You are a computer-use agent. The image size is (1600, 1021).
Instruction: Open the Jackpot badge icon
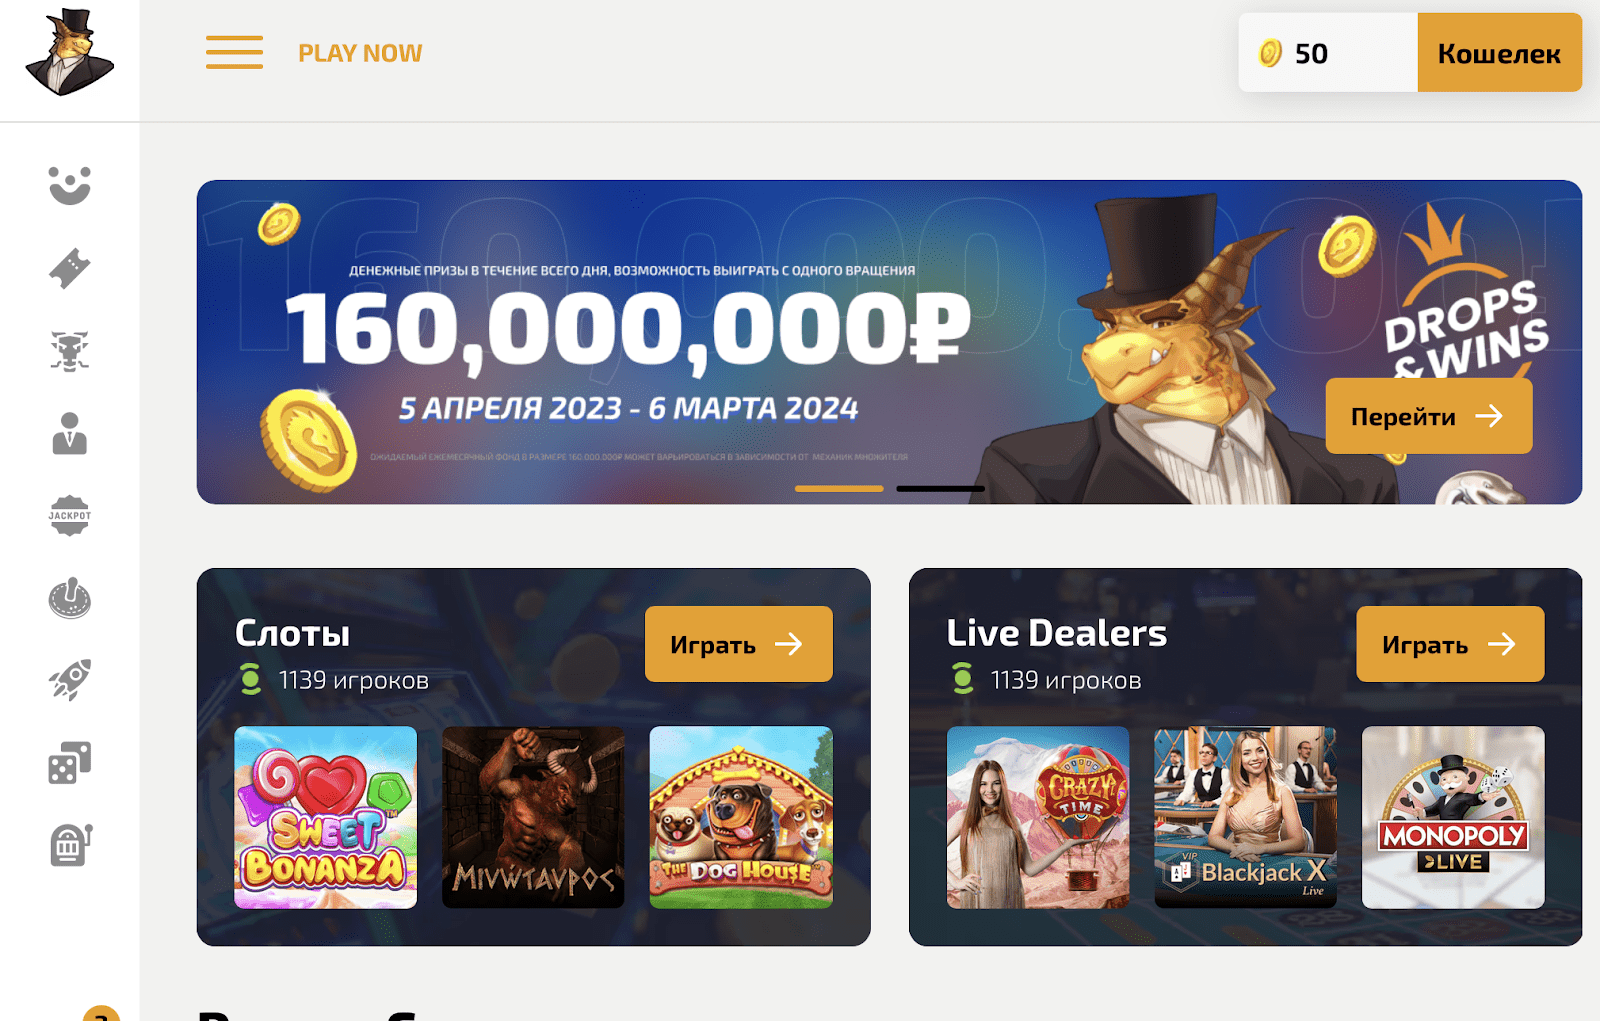coord(70,516)
